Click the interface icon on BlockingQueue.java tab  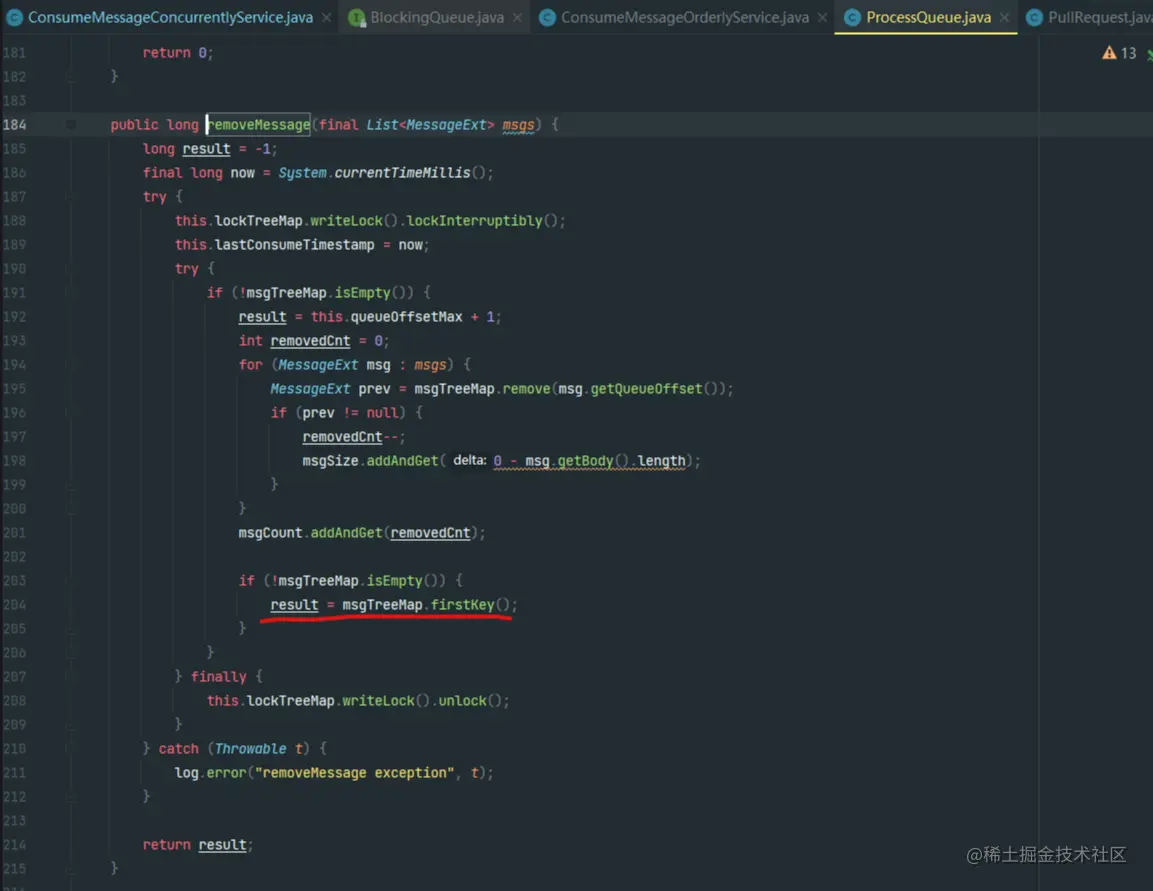point(357,18)
